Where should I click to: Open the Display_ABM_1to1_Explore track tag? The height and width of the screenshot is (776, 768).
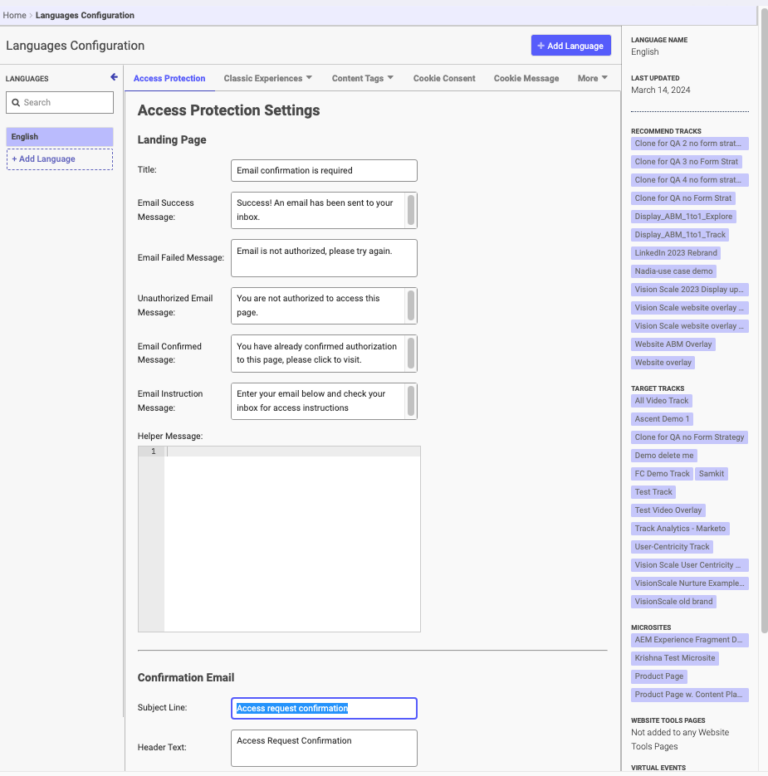(683, 216)
